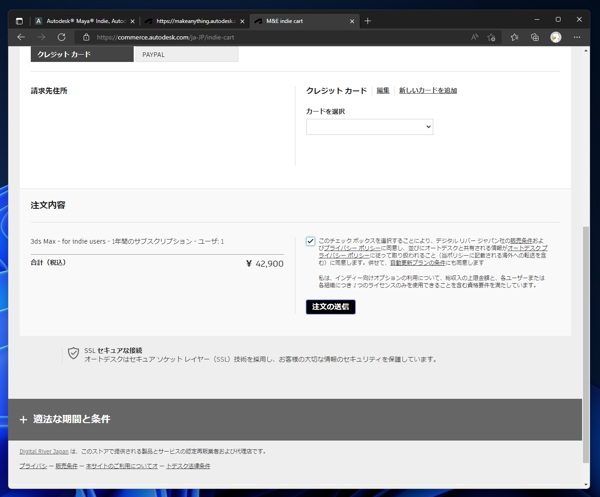Image resolution: width=600 pixels, height=497 pixels.
Task: Click the 請求先住所 heading
Action: (x=49, y=91)
